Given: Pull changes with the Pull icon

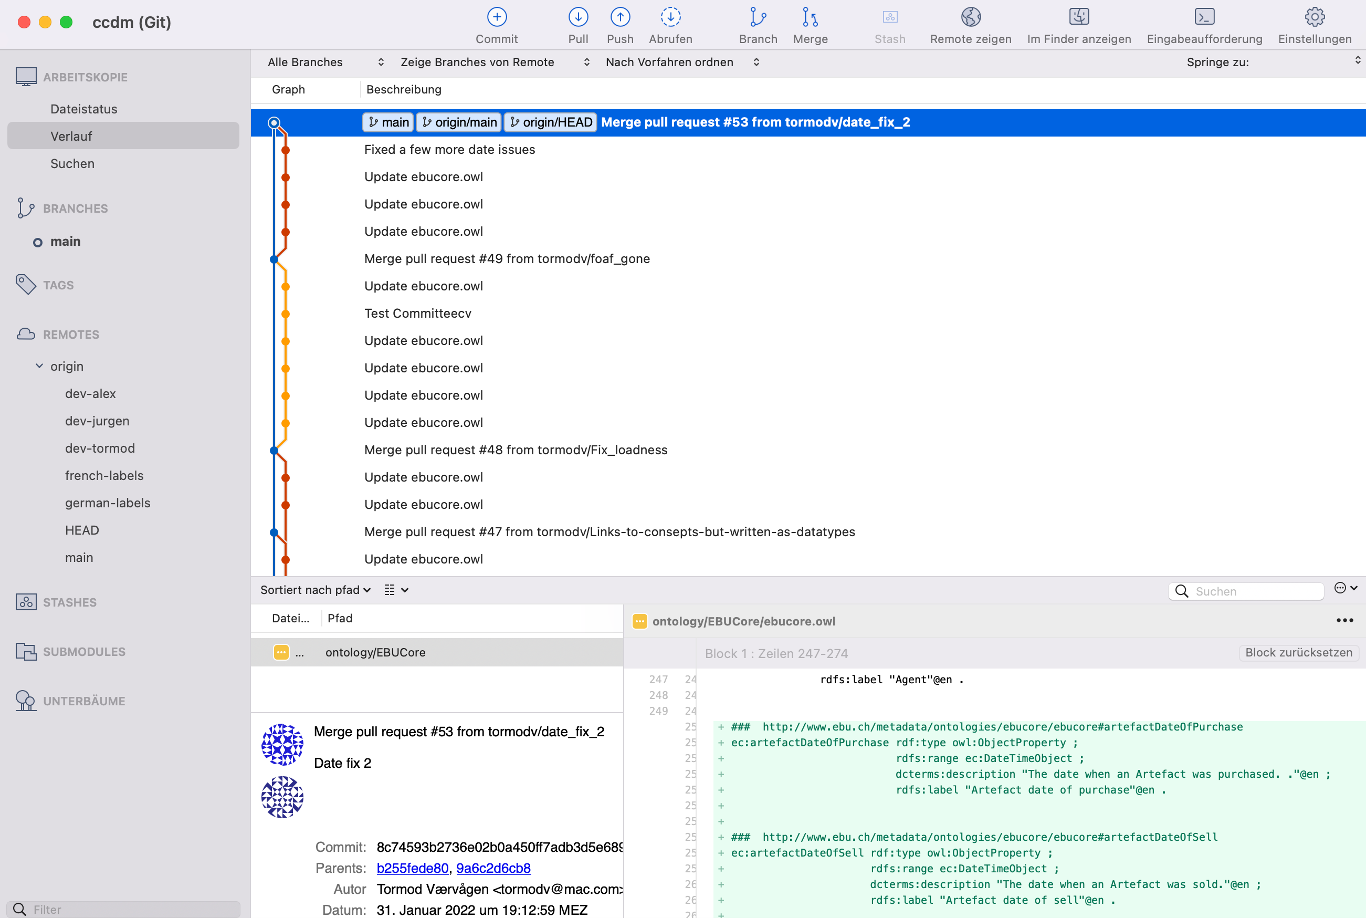Looking at the screenshot, I should tap(578, 17).
